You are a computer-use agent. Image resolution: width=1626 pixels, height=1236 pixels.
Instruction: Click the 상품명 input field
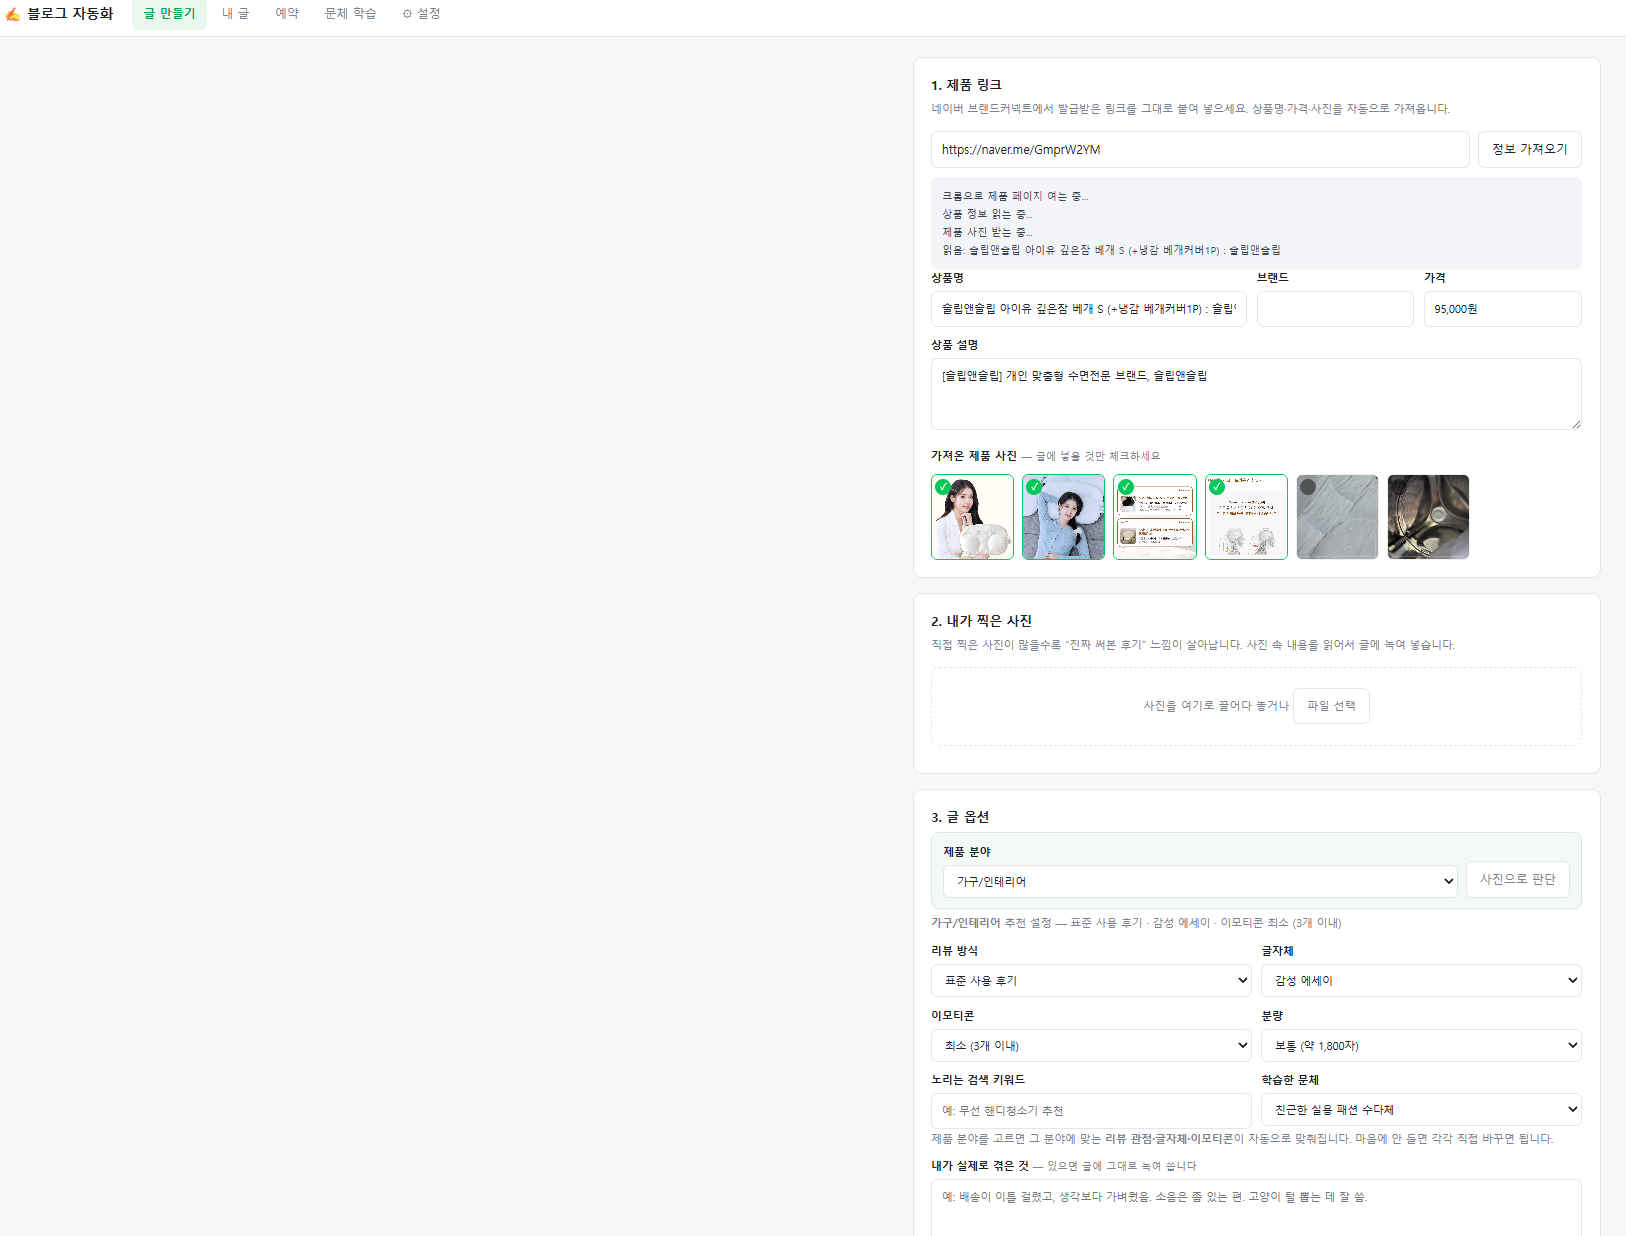[x=1089, y=309]
